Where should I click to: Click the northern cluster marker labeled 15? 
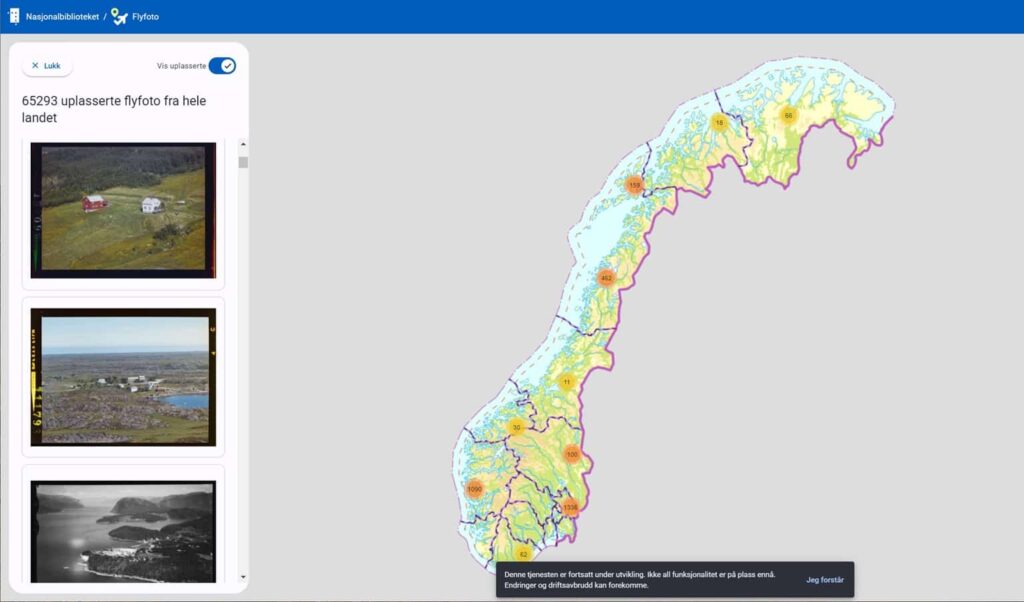coord(718,122)
